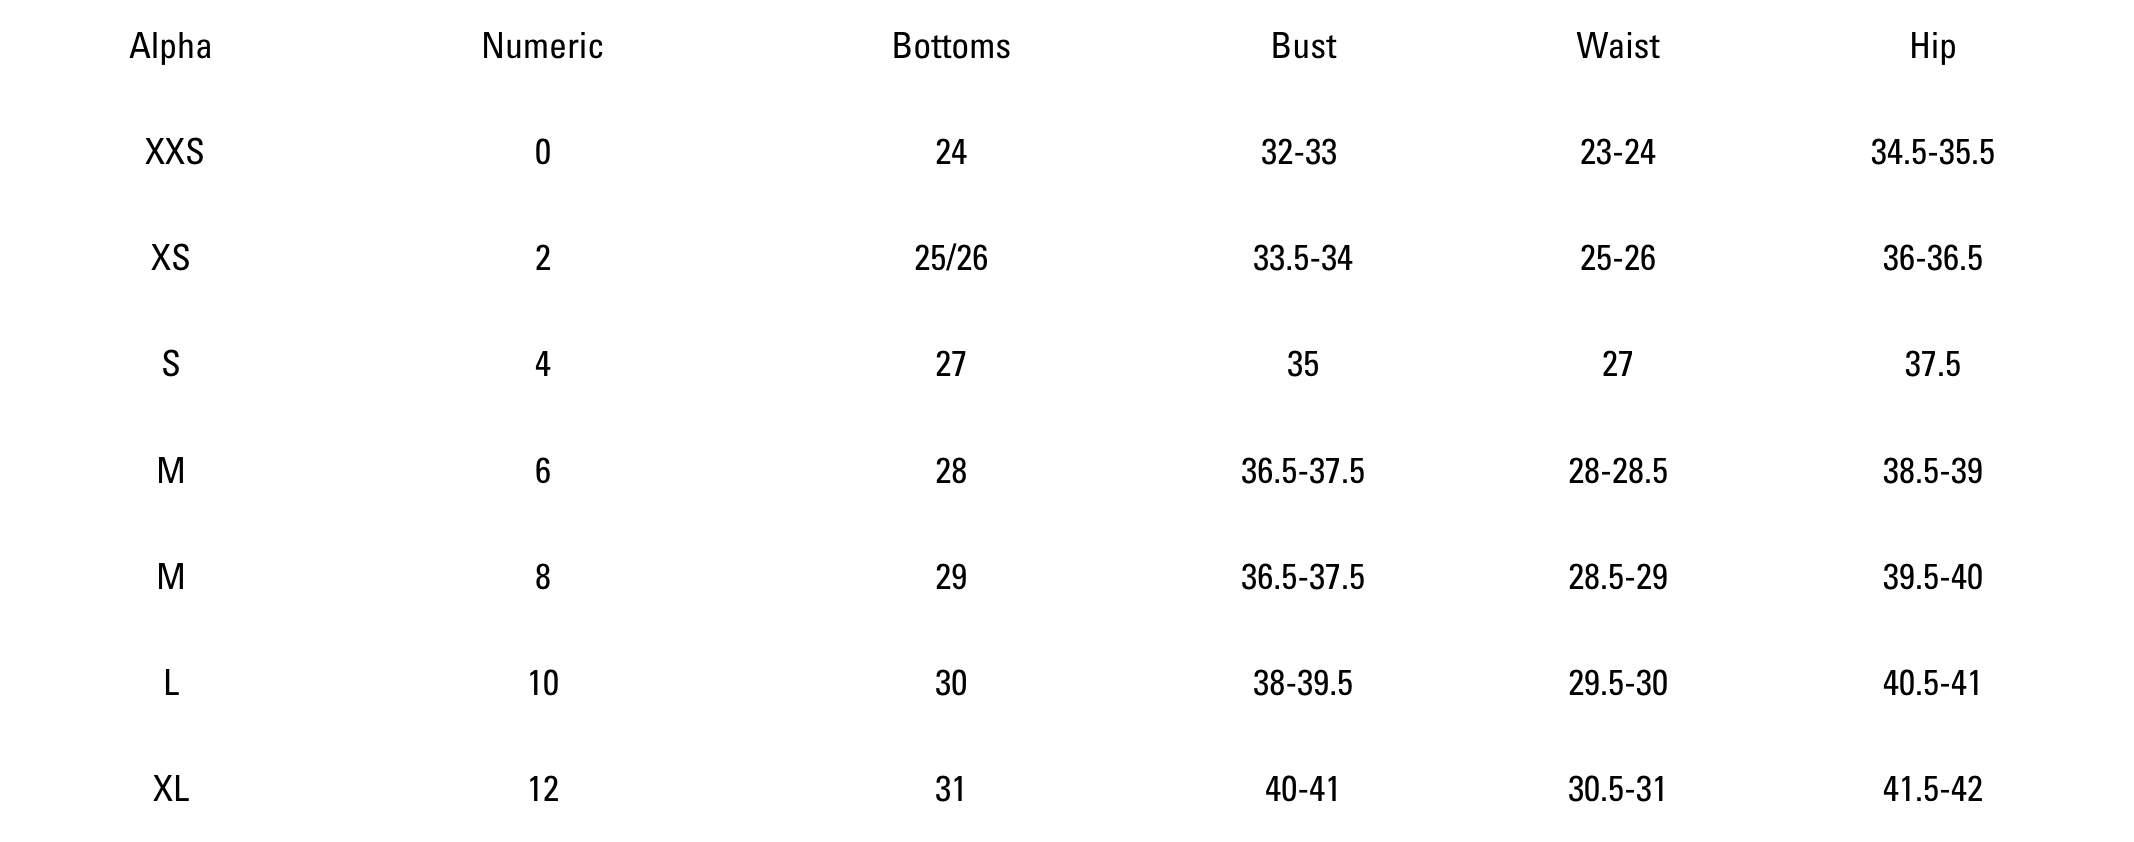Select the 38-39.5 bust value

click(1302, 683)
